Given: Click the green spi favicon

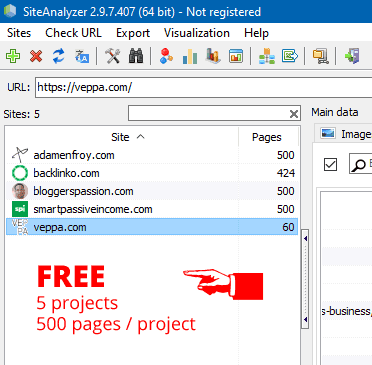Looking at the screenshot, I should click(20, 209).
